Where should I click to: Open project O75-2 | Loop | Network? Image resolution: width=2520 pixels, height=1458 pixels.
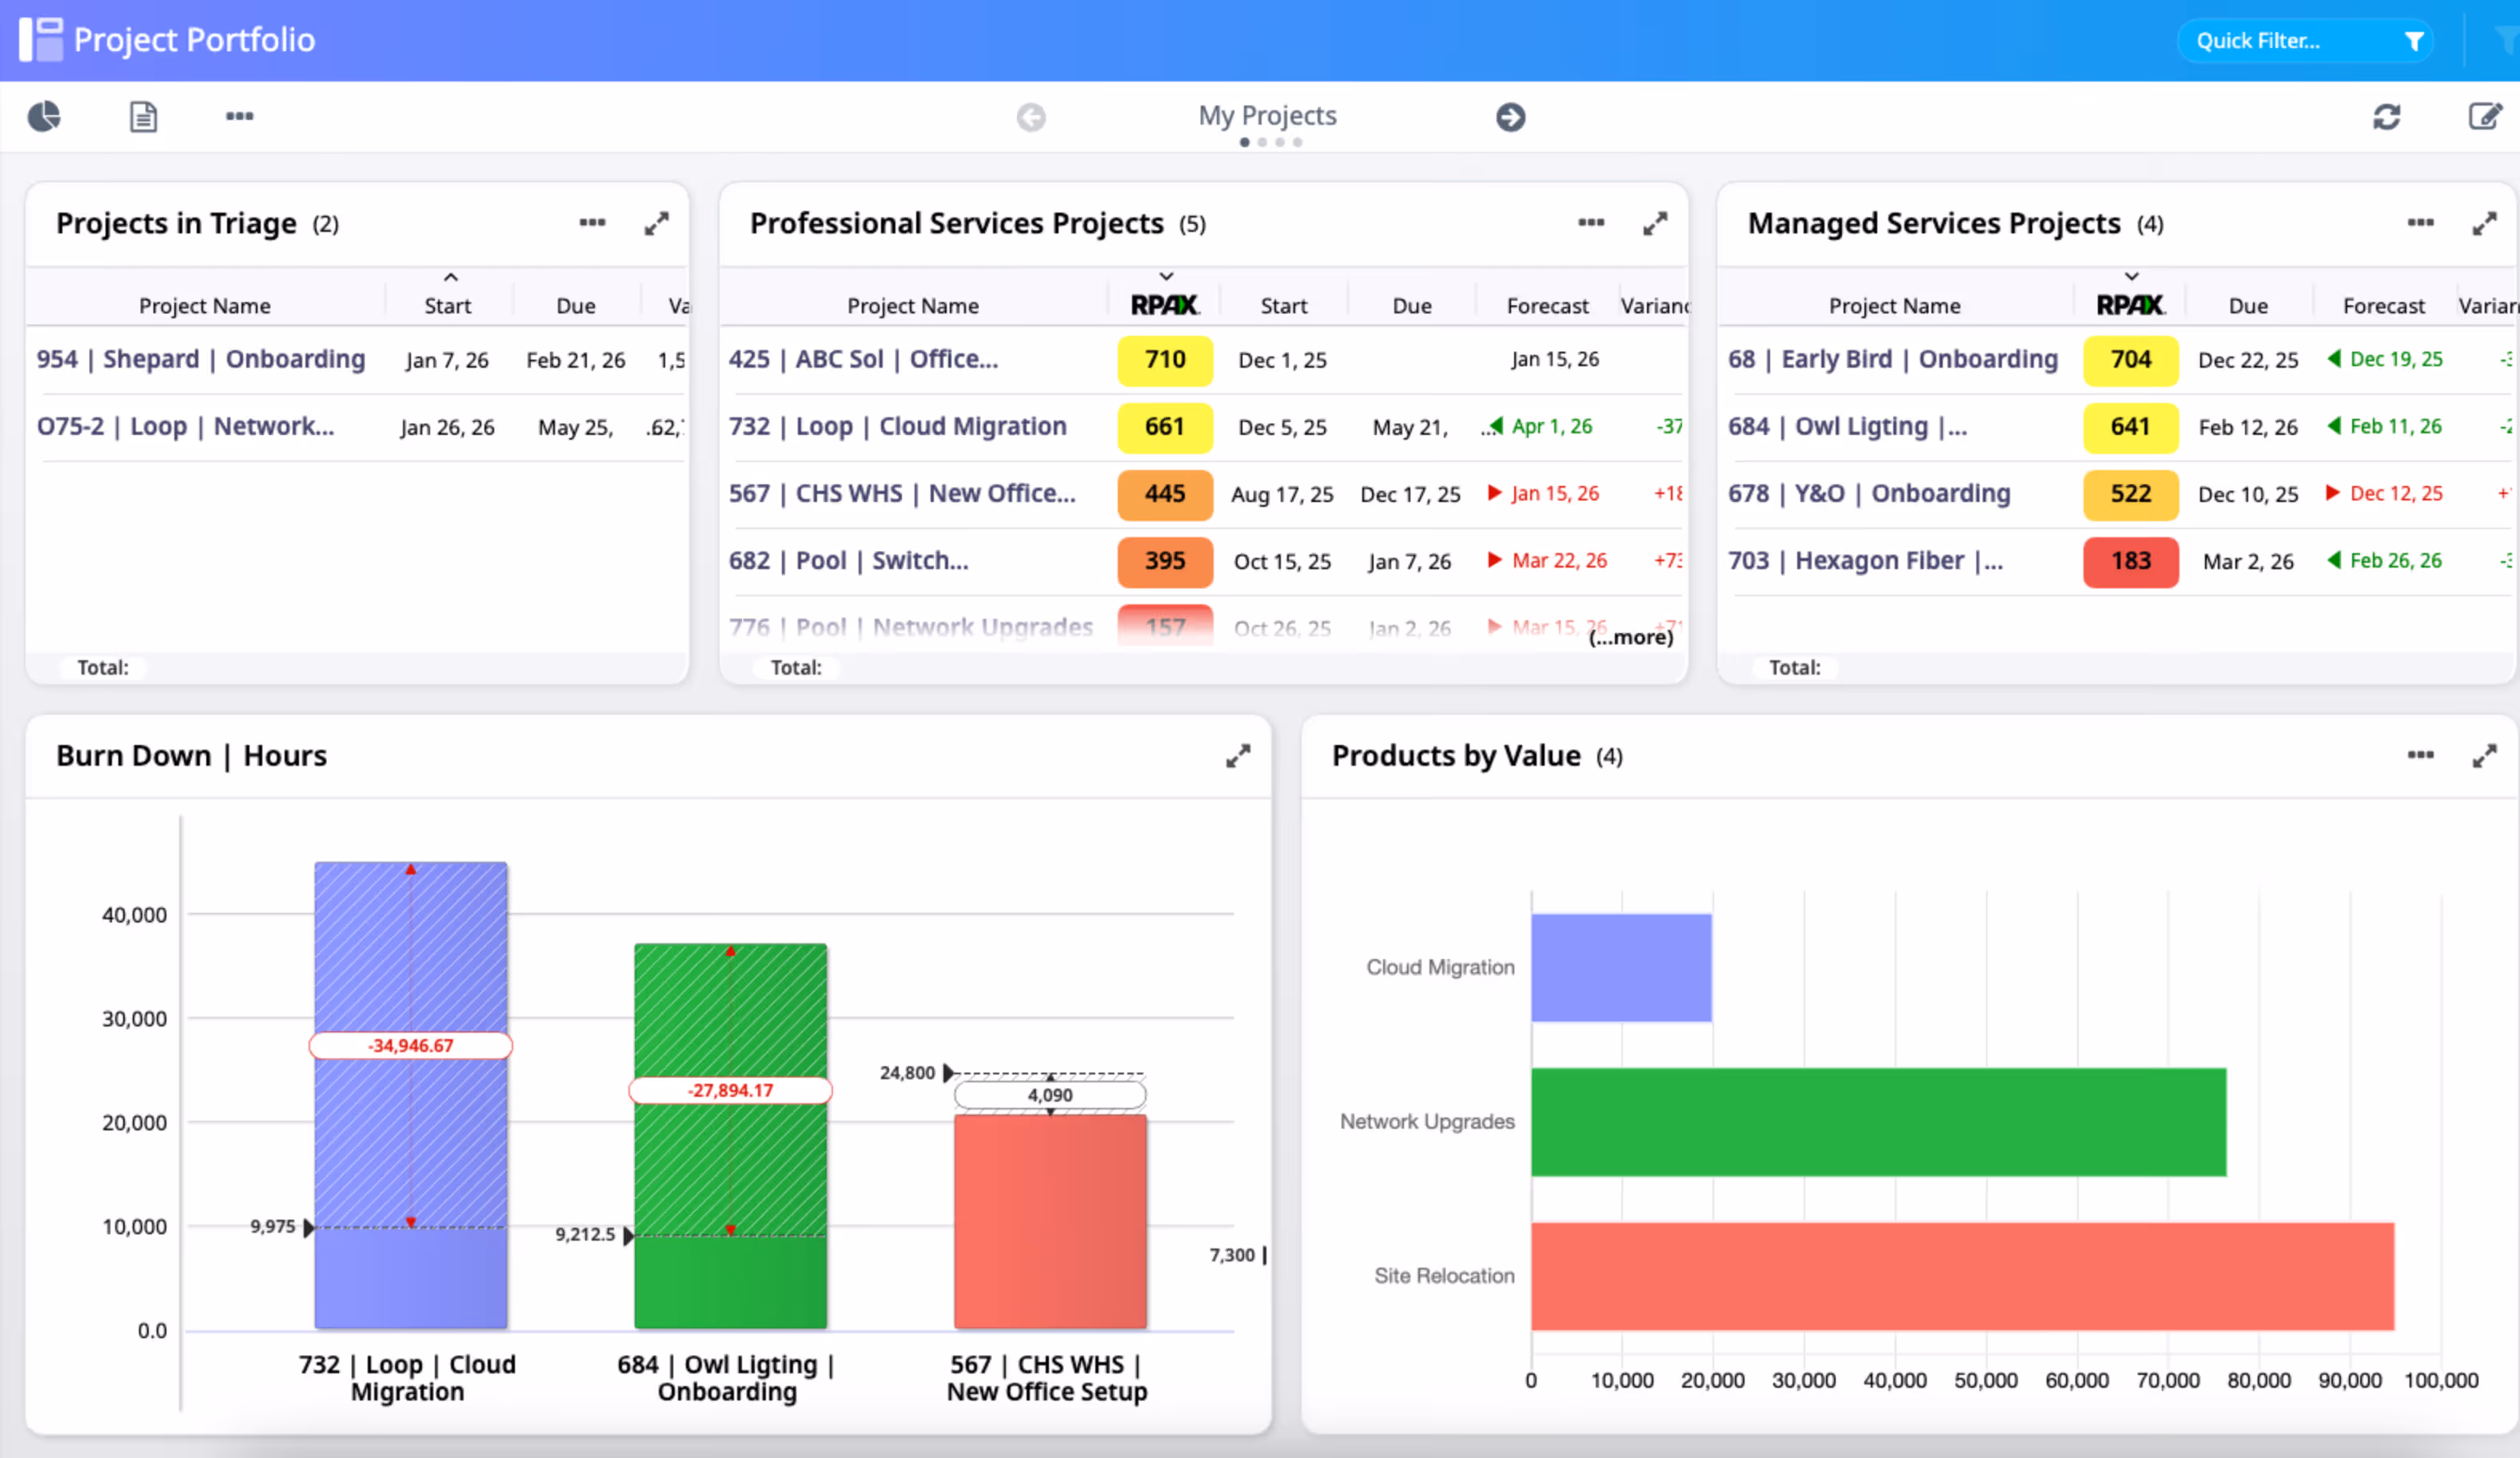(185, 426)
